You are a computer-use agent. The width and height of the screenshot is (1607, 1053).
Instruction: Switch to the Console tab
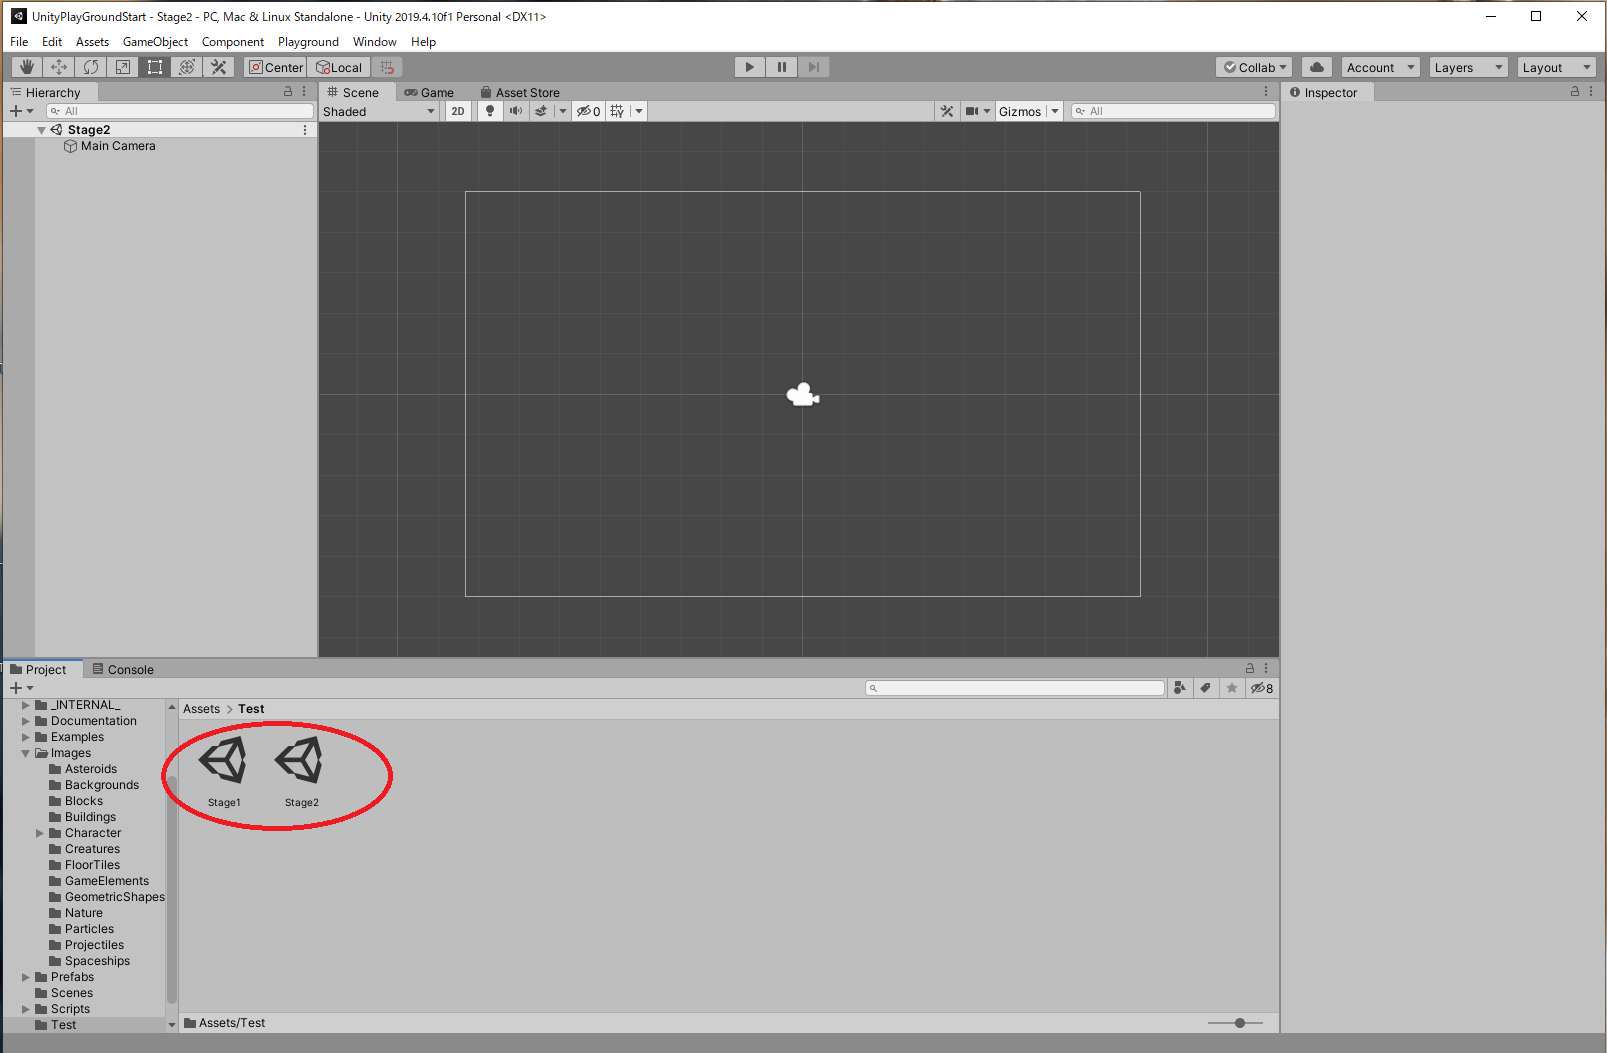click(x=122, y=669)
